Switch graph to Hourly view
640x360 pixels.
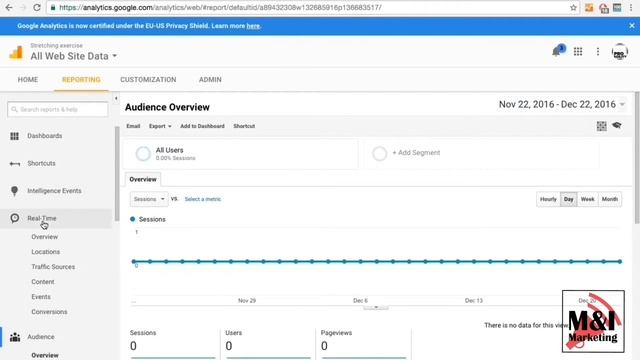pyautogui.click(x=548, y=199)
